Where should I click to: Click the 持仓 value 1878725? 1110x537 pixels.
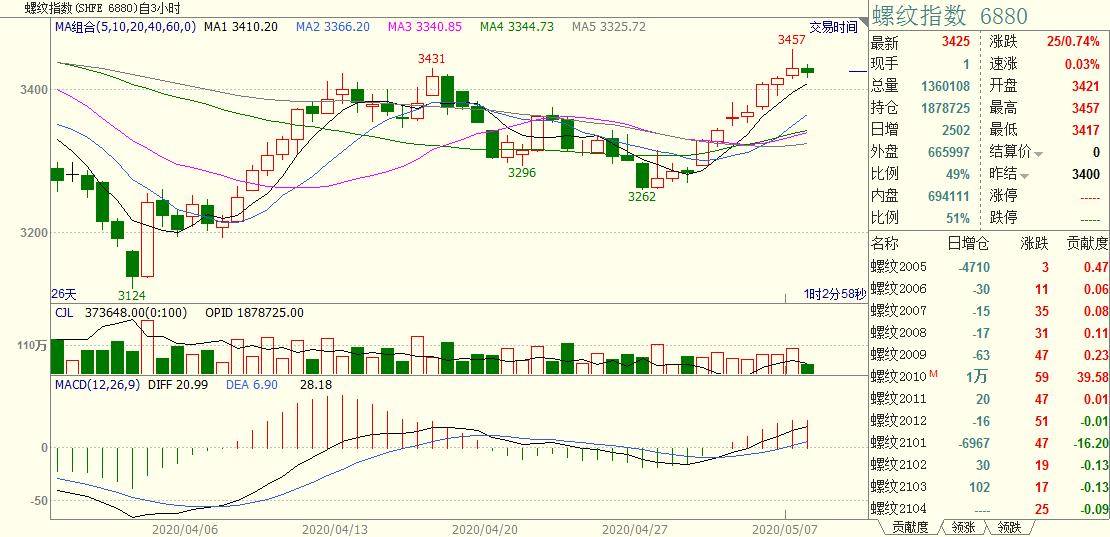click(946, 108)
